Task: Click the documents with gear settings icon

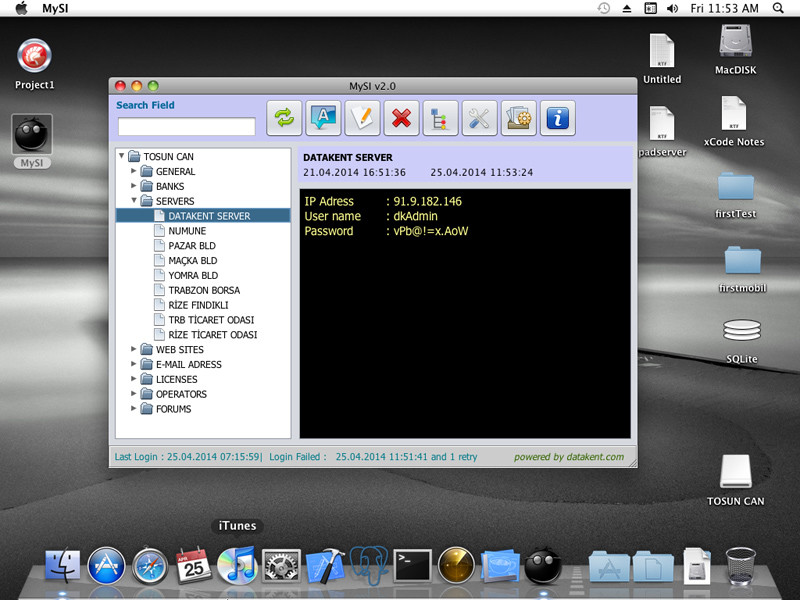Action: point(519,118)
